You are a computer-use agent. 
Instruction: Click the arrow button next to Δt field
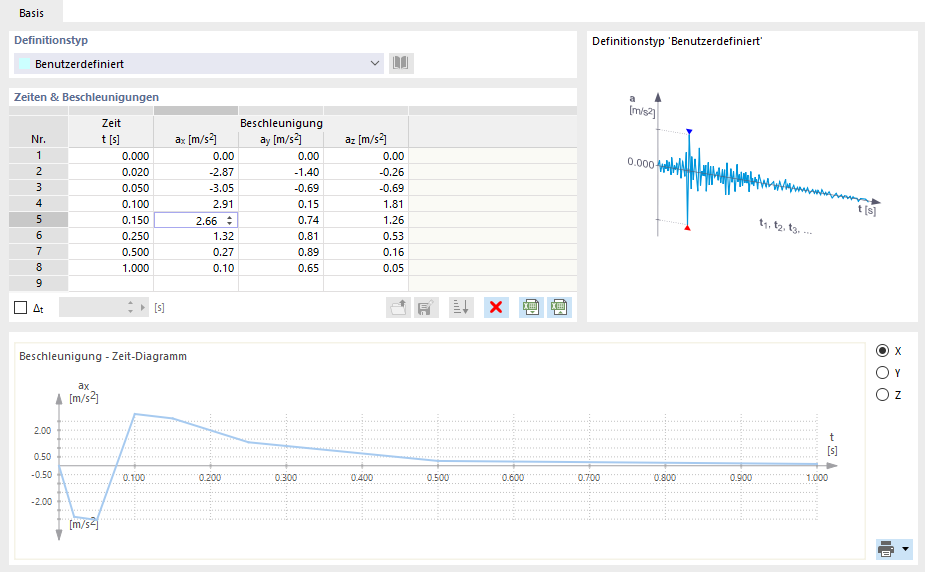click(143, 307)
